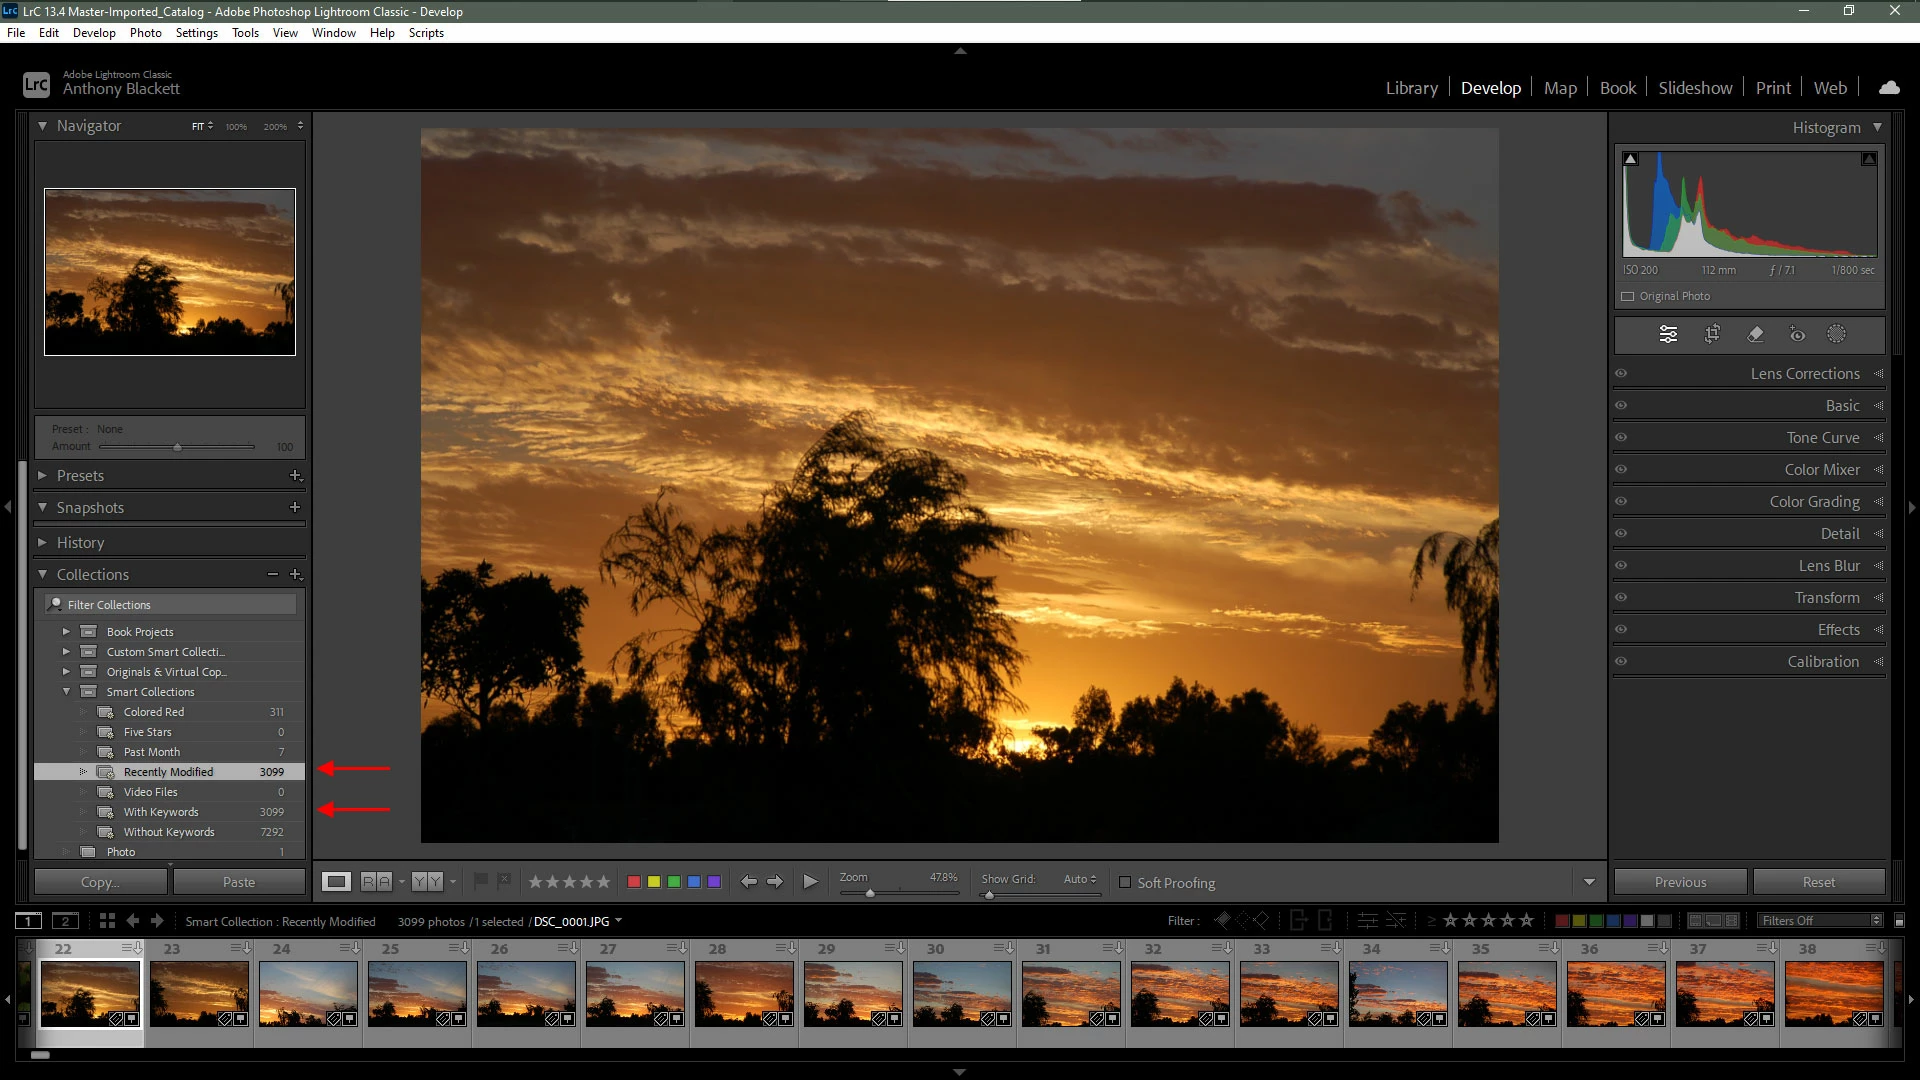Open the Develop menu

coord(94,33)
